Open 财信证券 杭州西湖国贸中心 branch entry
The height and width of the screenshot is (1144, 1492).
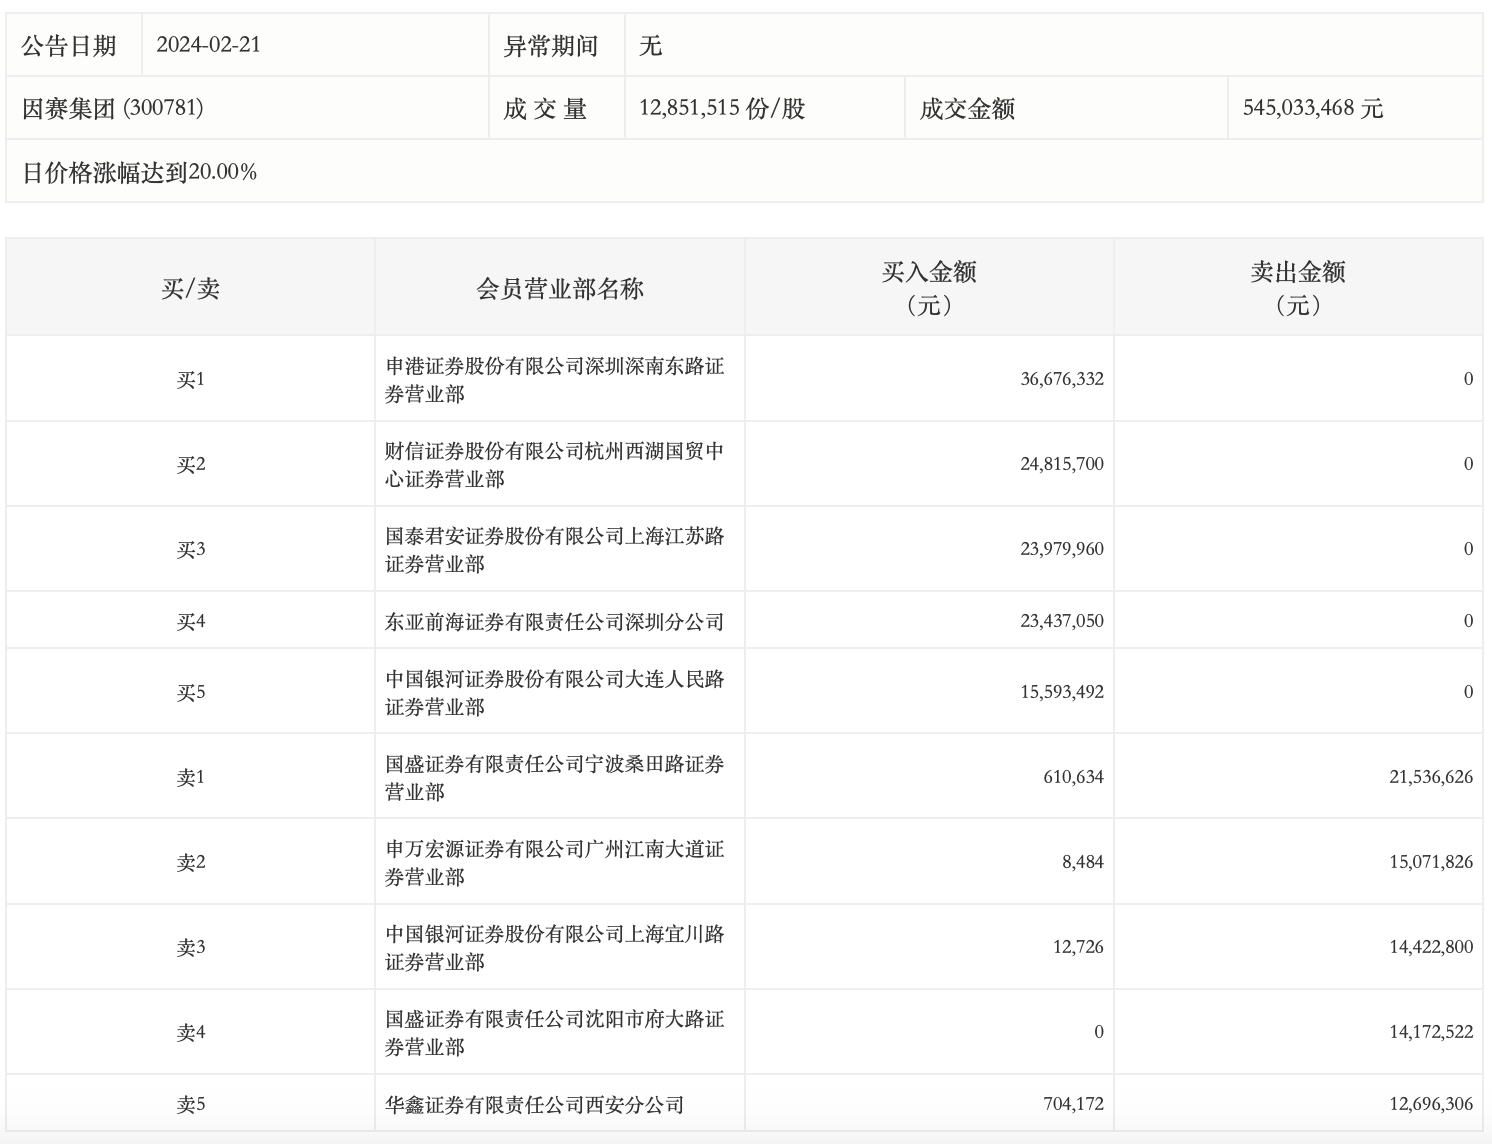pyautogui.click(x=554, y=464)
